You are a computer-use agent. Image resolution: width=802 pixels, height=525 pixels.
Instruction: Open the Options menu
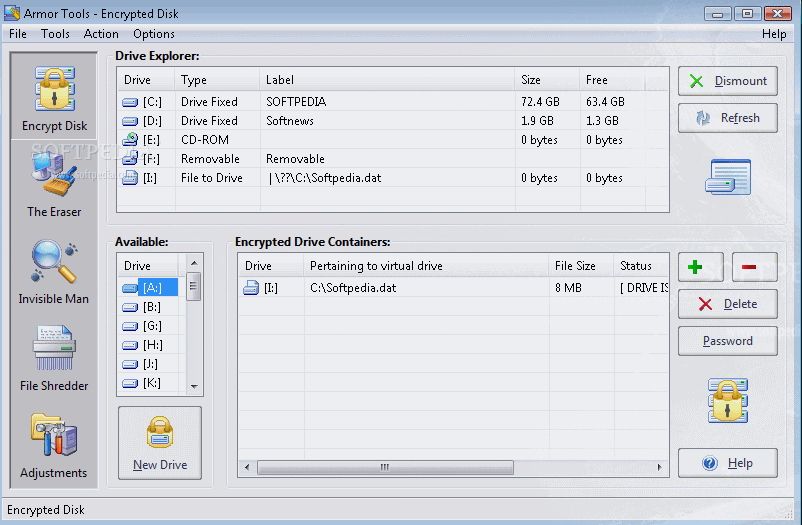pyautogui.click(x=153, y=34)
